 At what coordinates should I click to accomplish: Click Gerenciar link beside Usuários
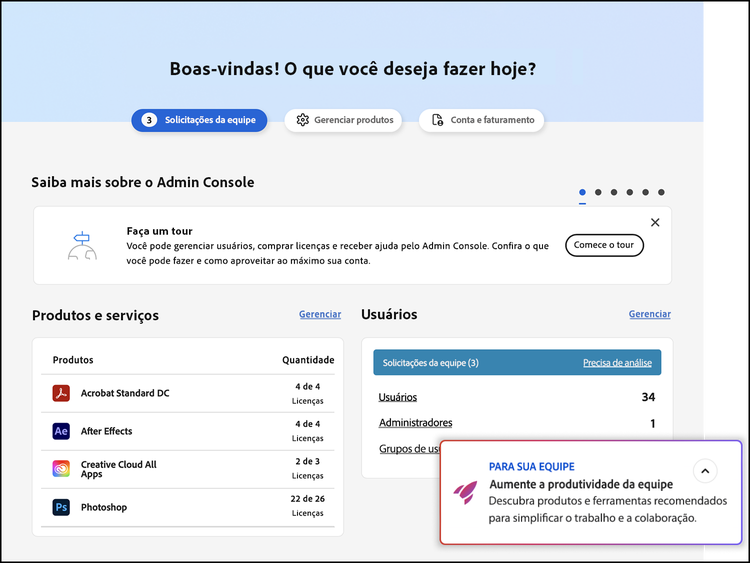pos(650,314)
